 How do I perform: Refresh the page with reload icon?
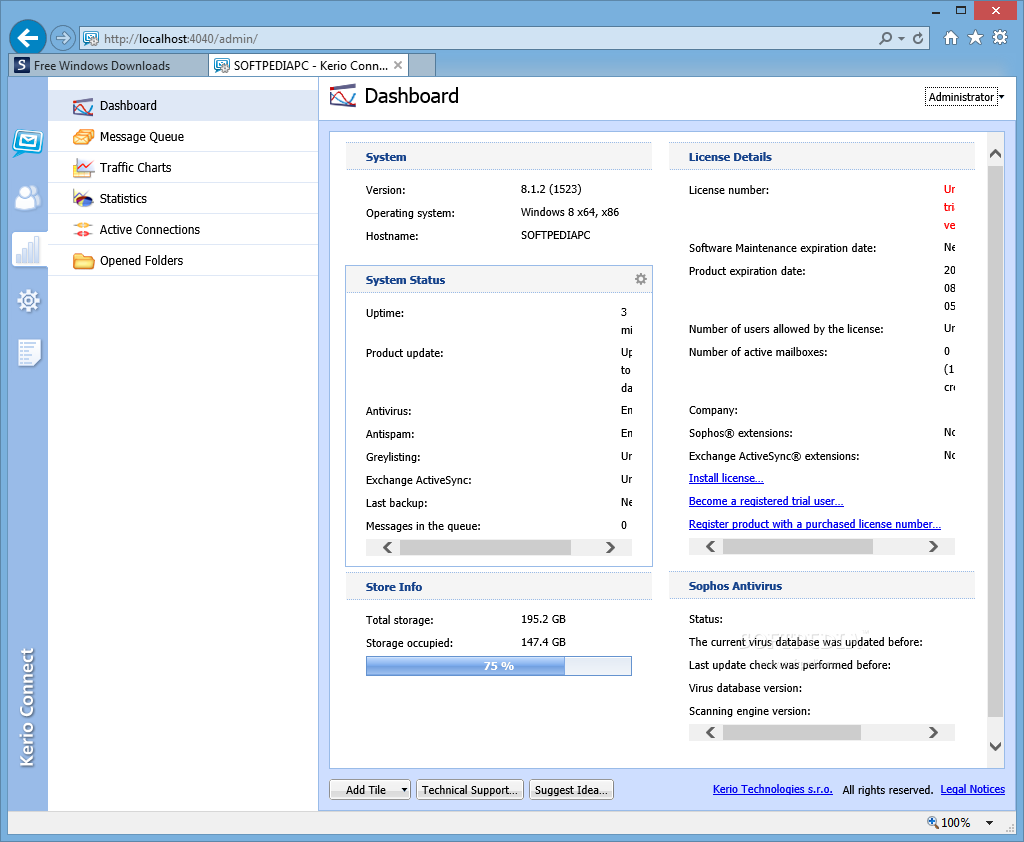918,38
